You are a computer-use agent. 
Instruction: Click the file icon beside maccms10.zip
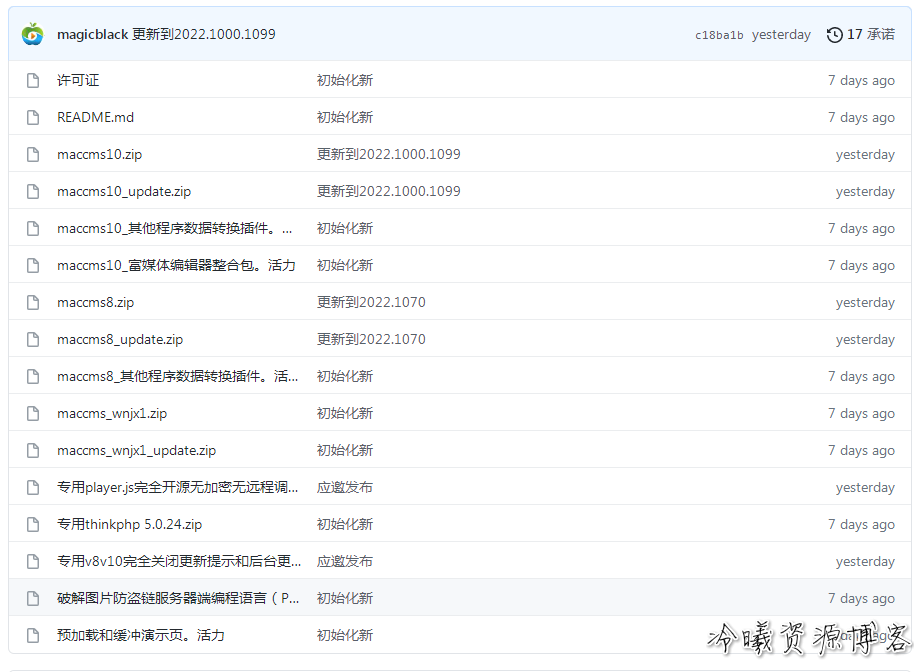(33, 154)
